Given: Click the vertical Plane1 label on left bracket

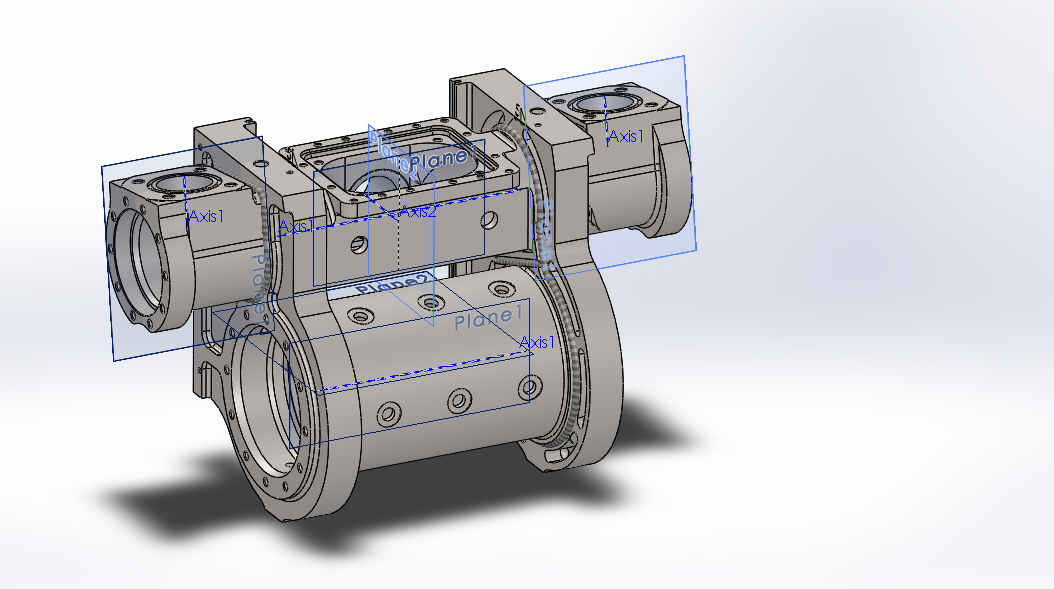Looking at the screenshot, I should [259, 284].
